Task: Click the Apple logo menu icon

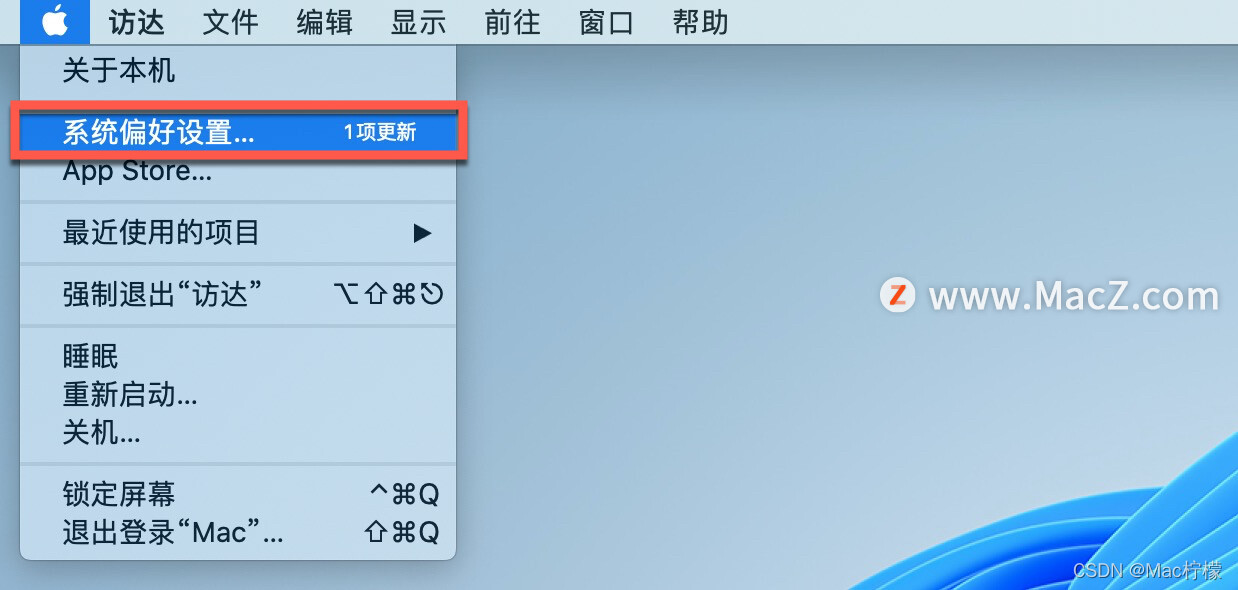Action: [55, 20]
